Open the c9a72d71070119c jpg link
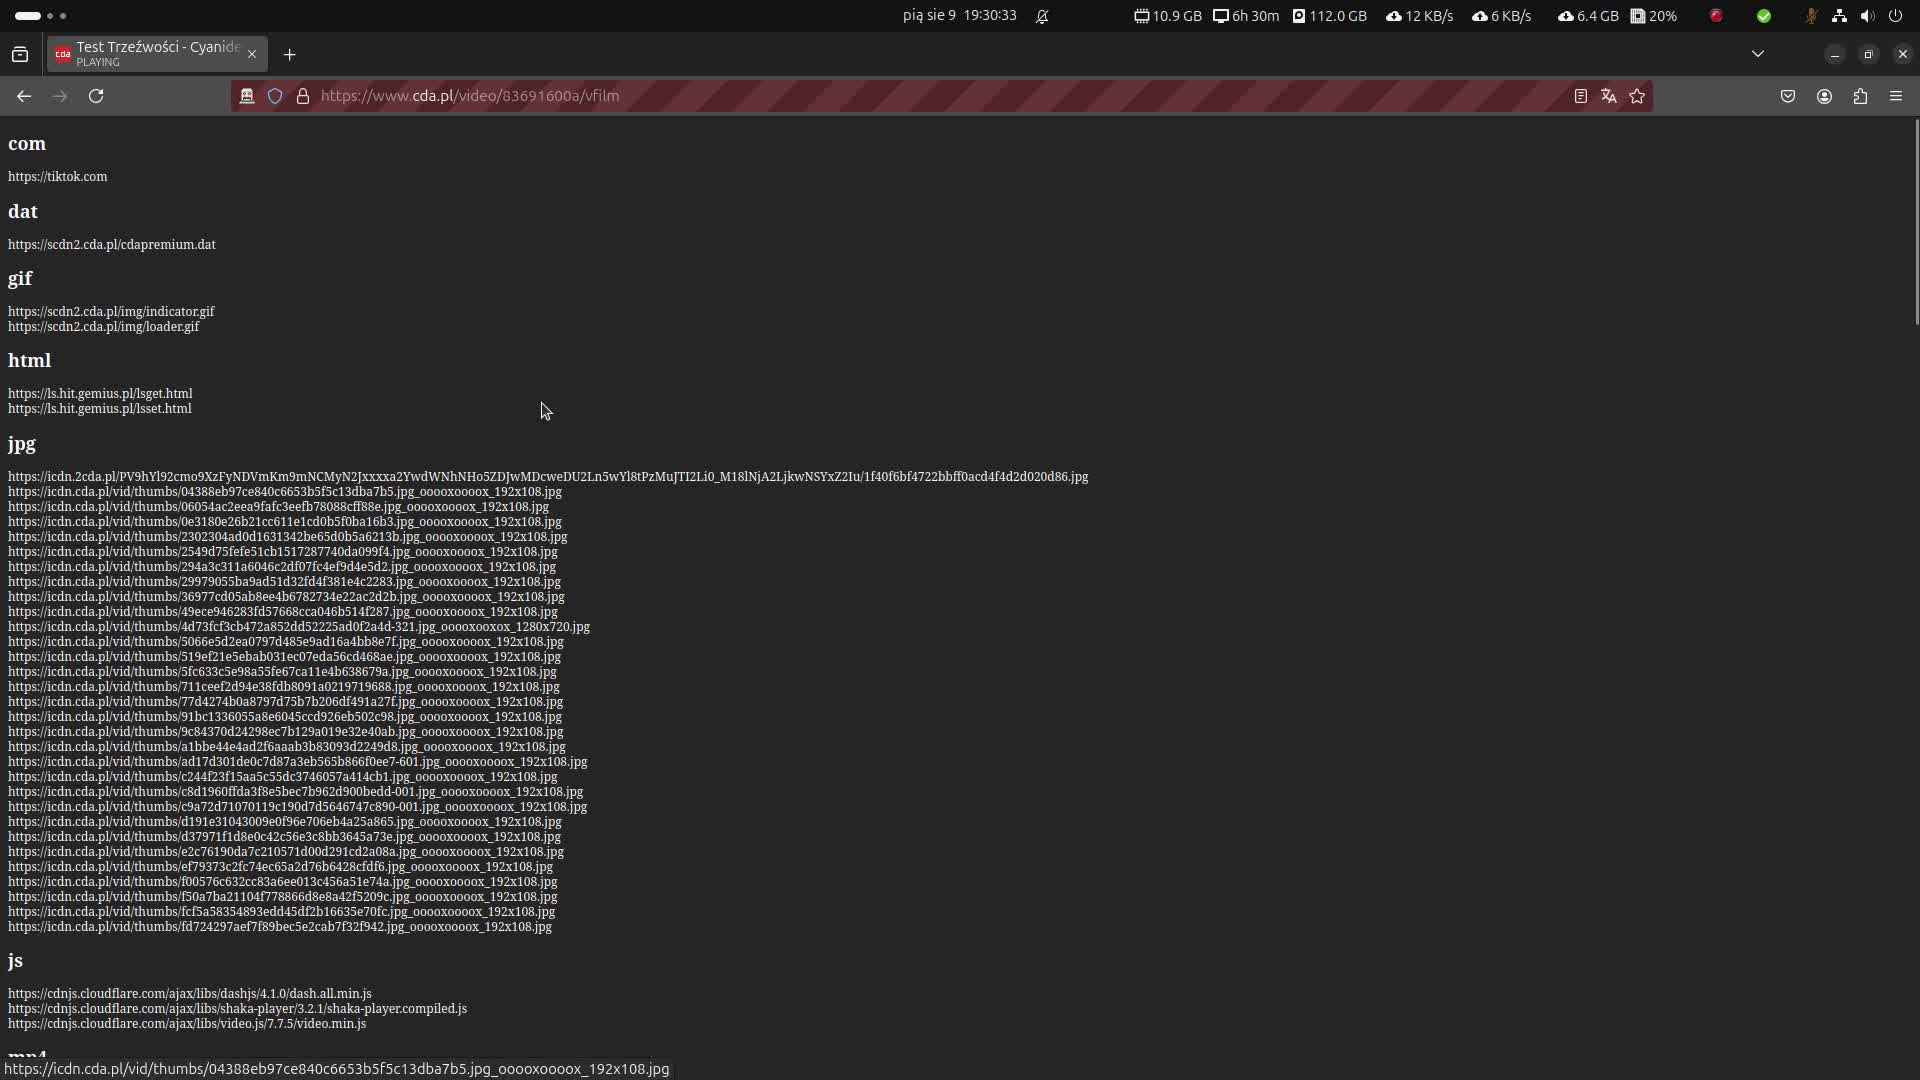Viewport: 1920px width, 1080px height. click(x=297, y=807)
